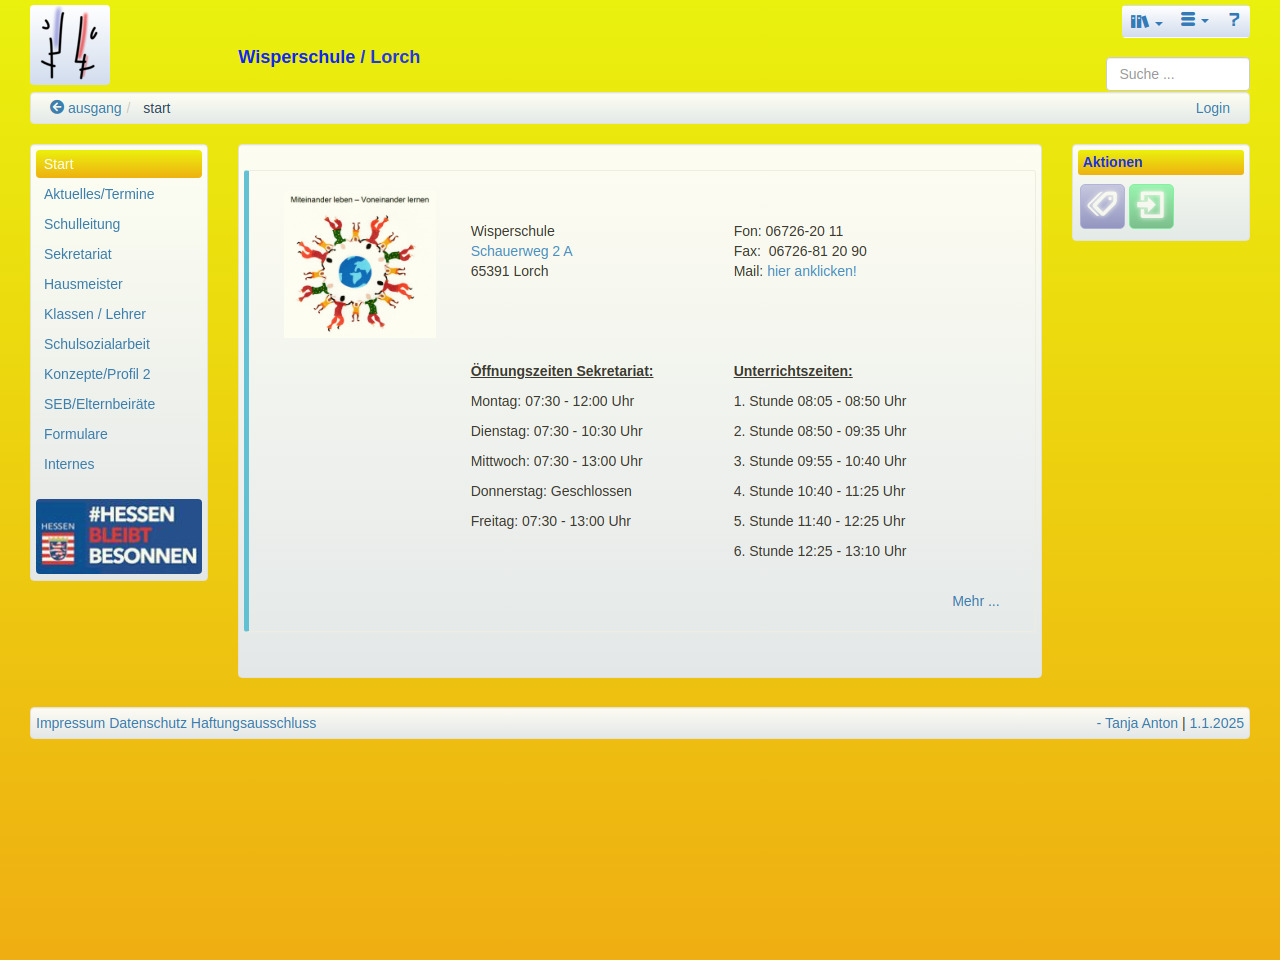Open the Formulare section
1280x960 pixels.
[x=76, y=434]
